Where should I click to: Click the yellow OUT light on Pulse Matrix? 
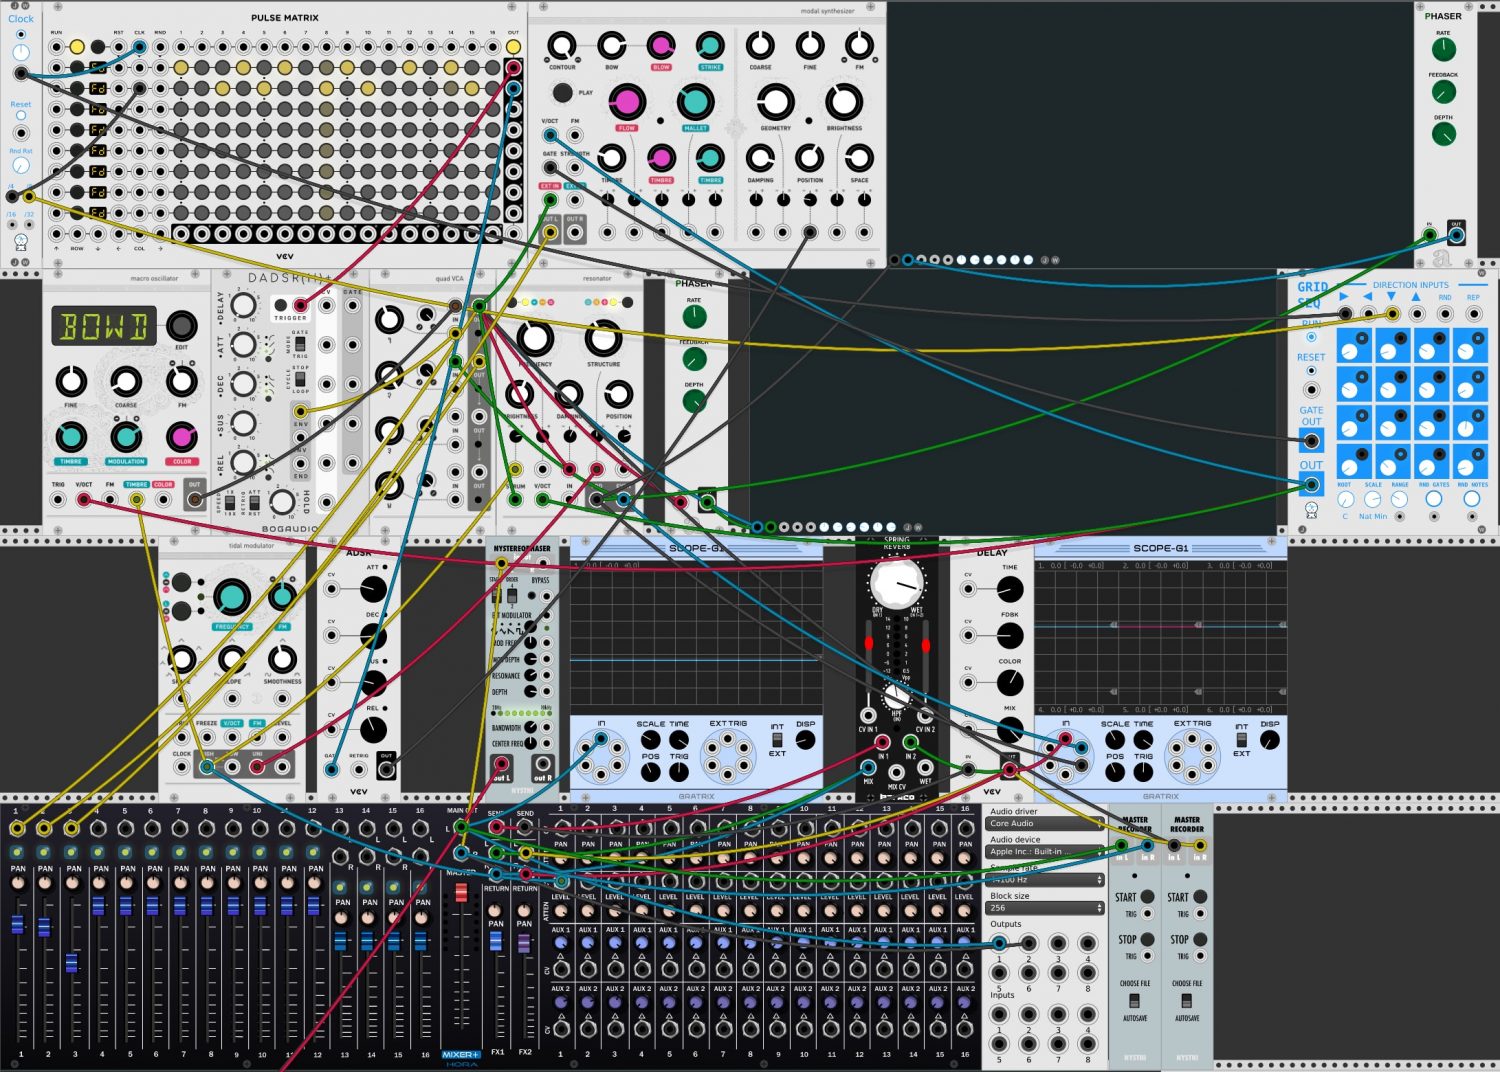[513, 47]
